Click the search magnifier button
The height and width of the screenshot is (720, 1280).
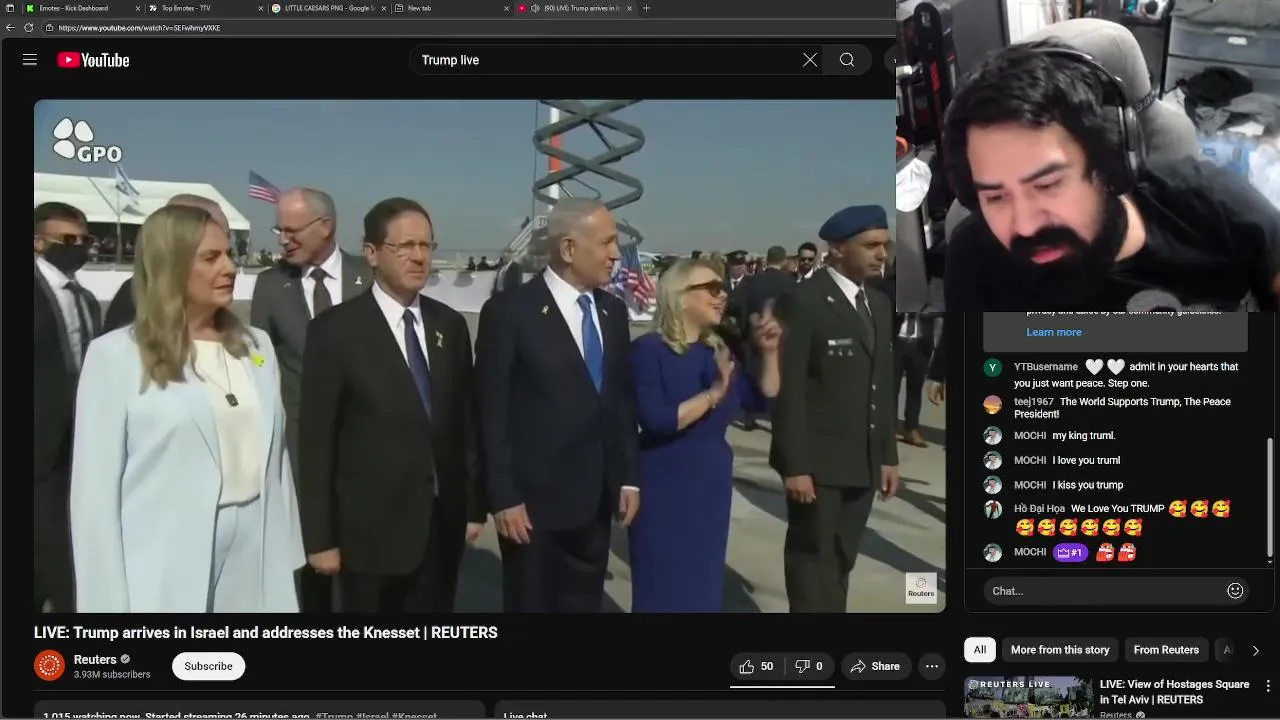[847, 60]
